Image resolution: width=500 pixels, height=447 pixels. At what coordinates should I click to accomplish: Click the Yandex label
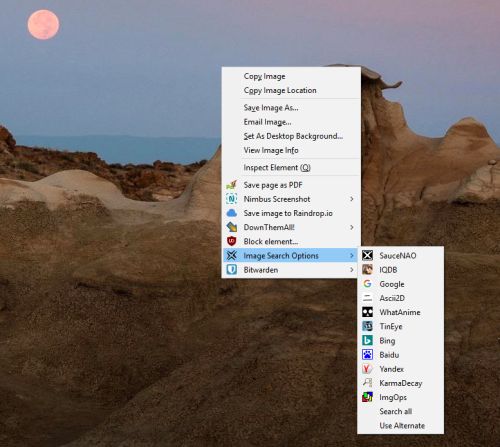click(x=391, y=369)
